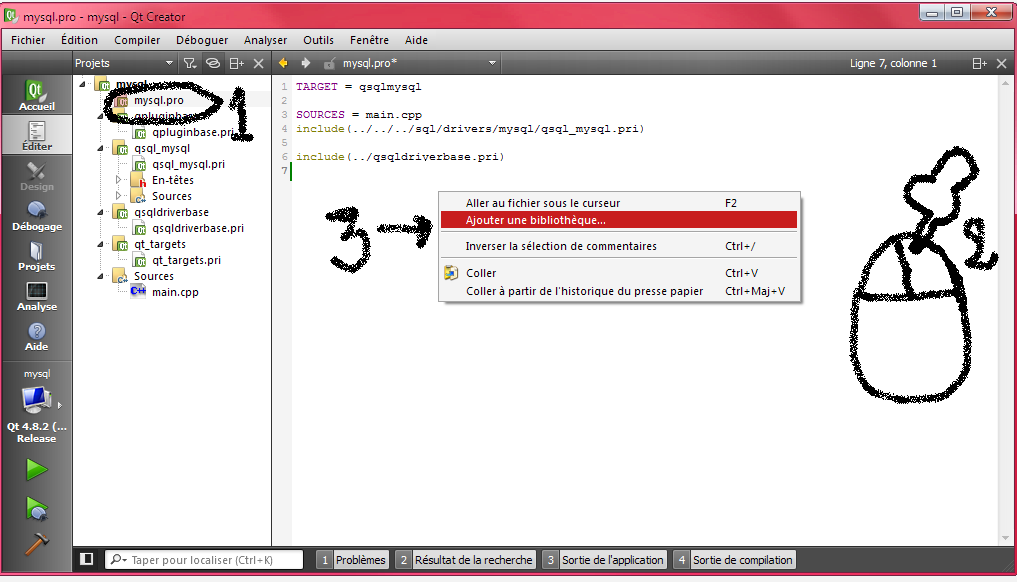This screenshot has height=582, width=1017.
Task: Open the Projets view dropdown
Action: [x=124, y=63]
